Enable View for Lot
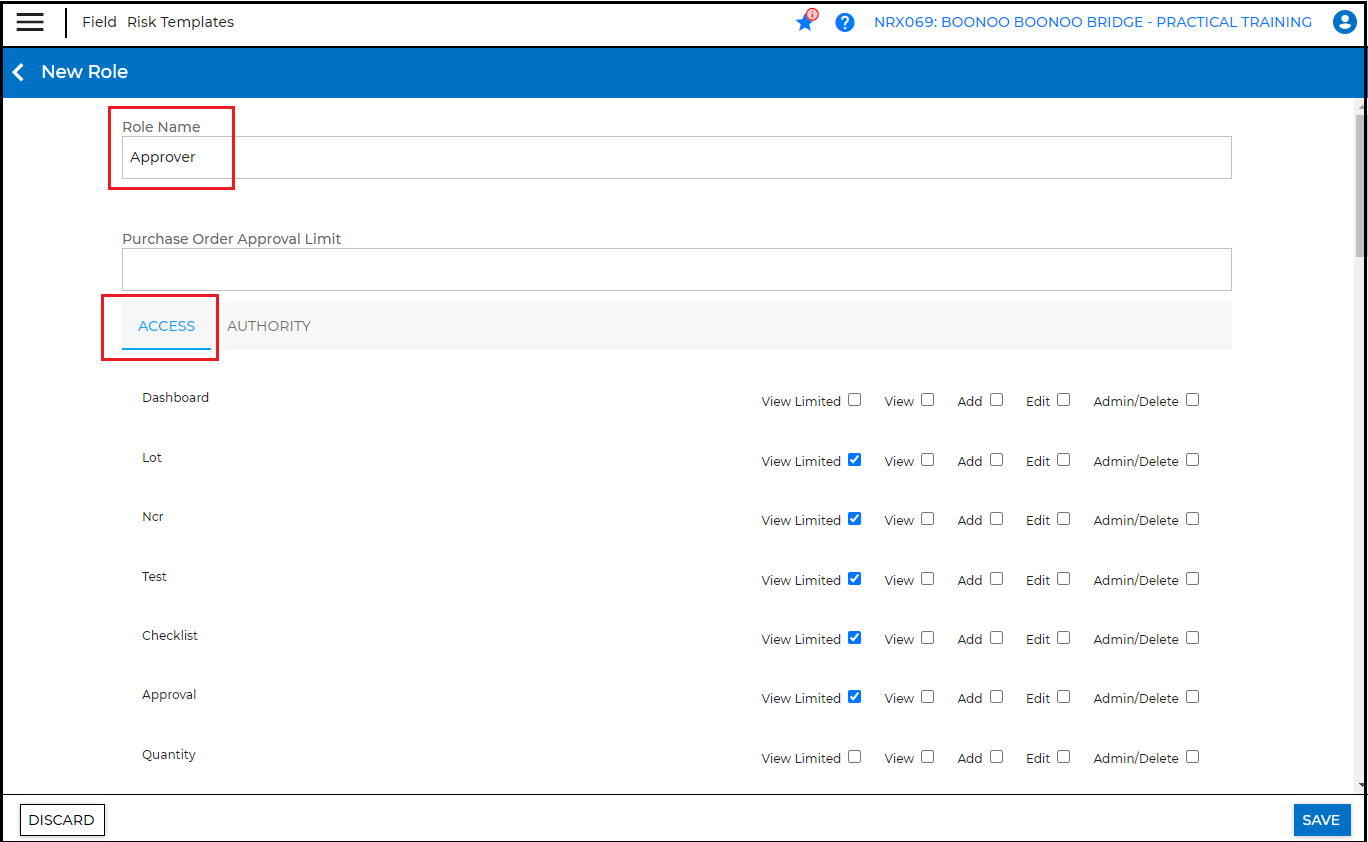This screenshot has height=842, width=1368. (928, 460)
